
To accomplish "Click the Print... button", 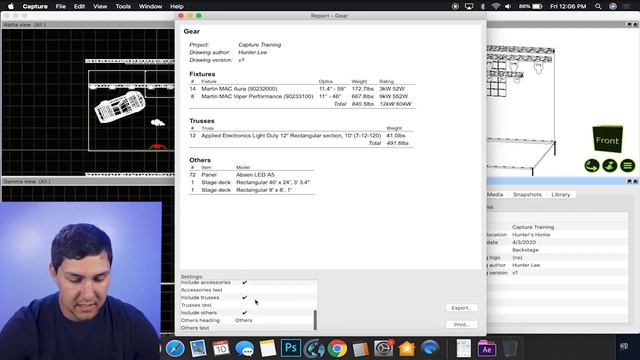I will [462, 324].
